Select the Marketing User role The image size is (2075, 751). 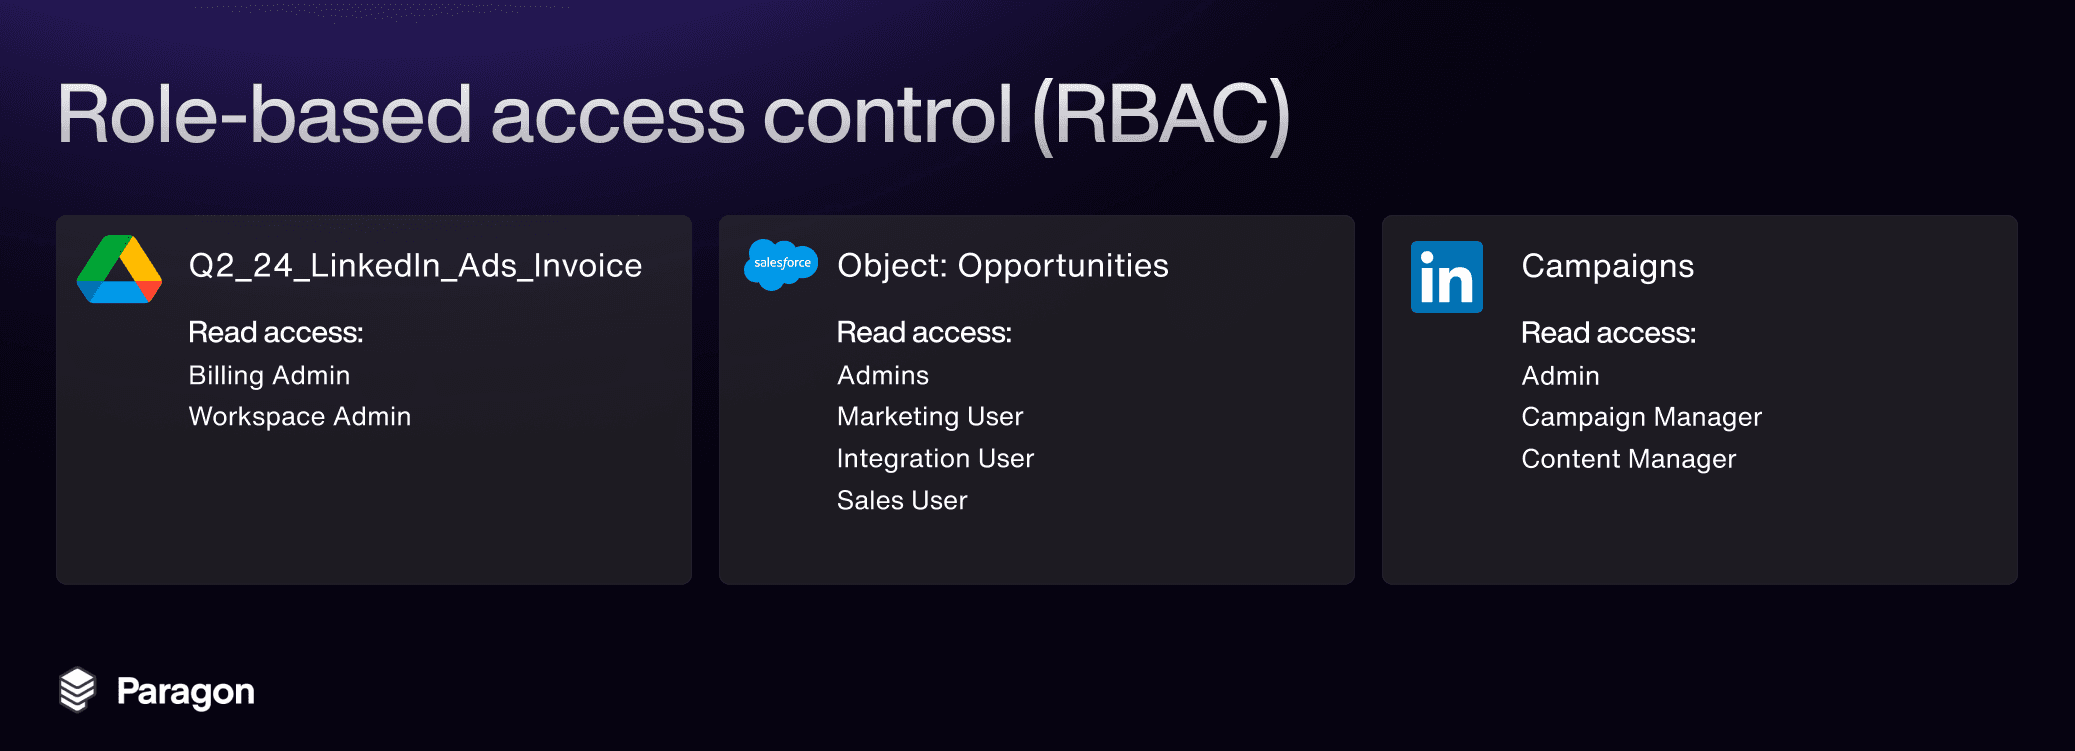point(929,417)
